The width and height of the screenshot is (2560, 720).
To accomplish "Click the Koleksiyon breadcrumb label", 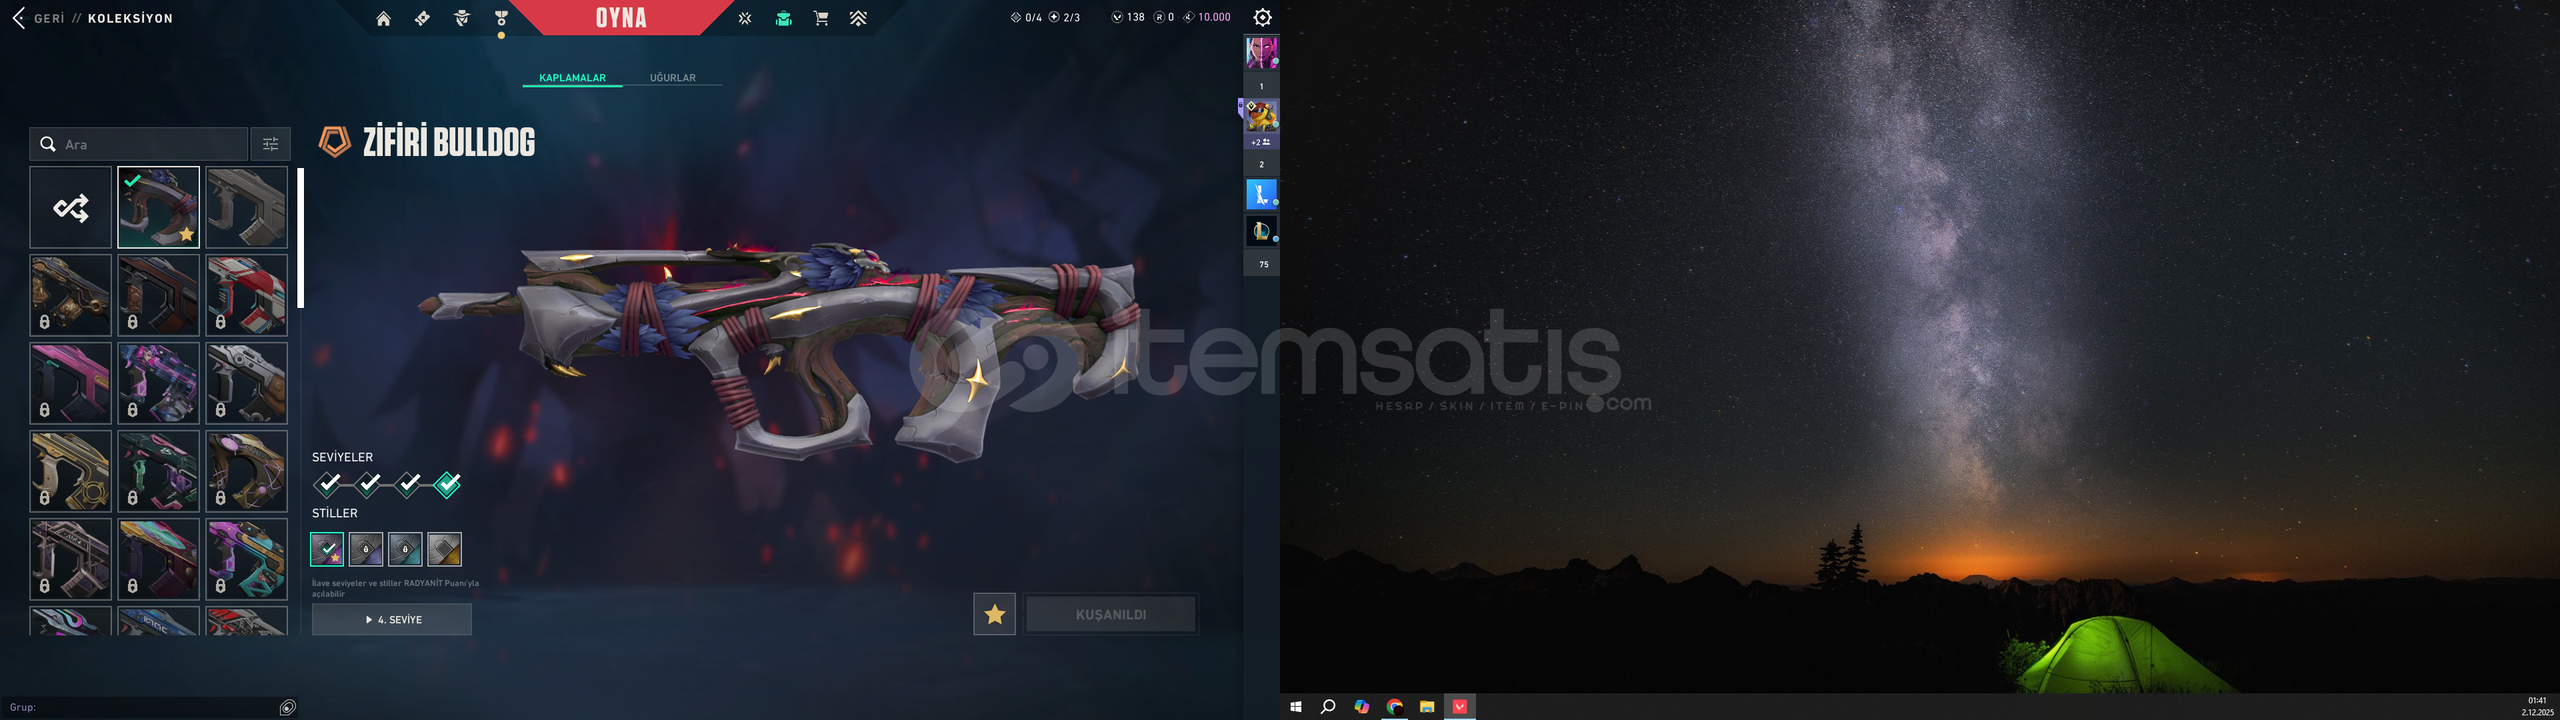I will click(130, 18).
